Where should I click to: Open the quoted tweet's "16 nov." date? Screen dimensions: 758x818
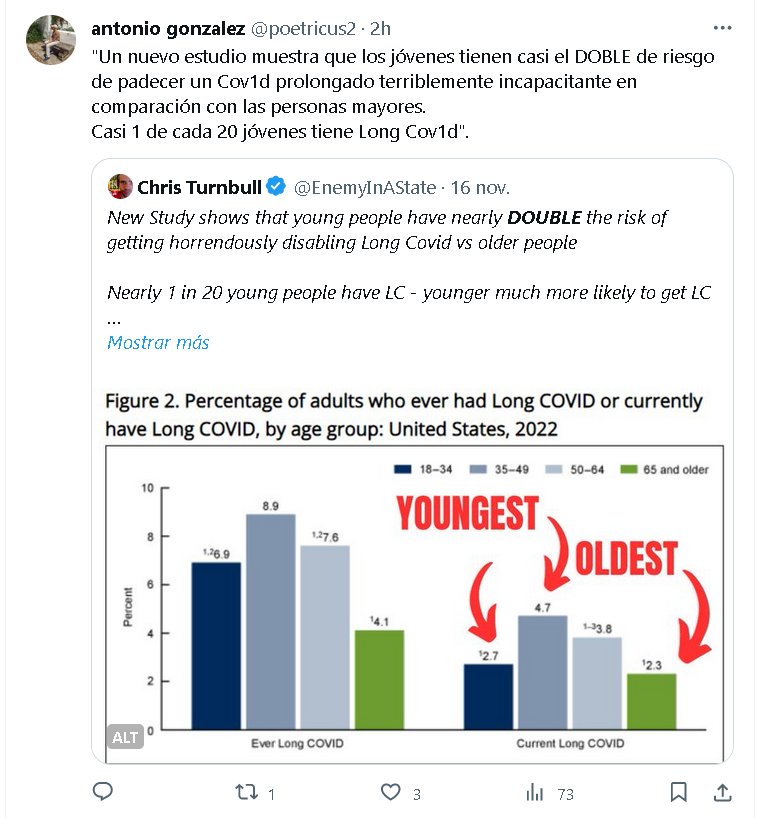click(480, 187)
